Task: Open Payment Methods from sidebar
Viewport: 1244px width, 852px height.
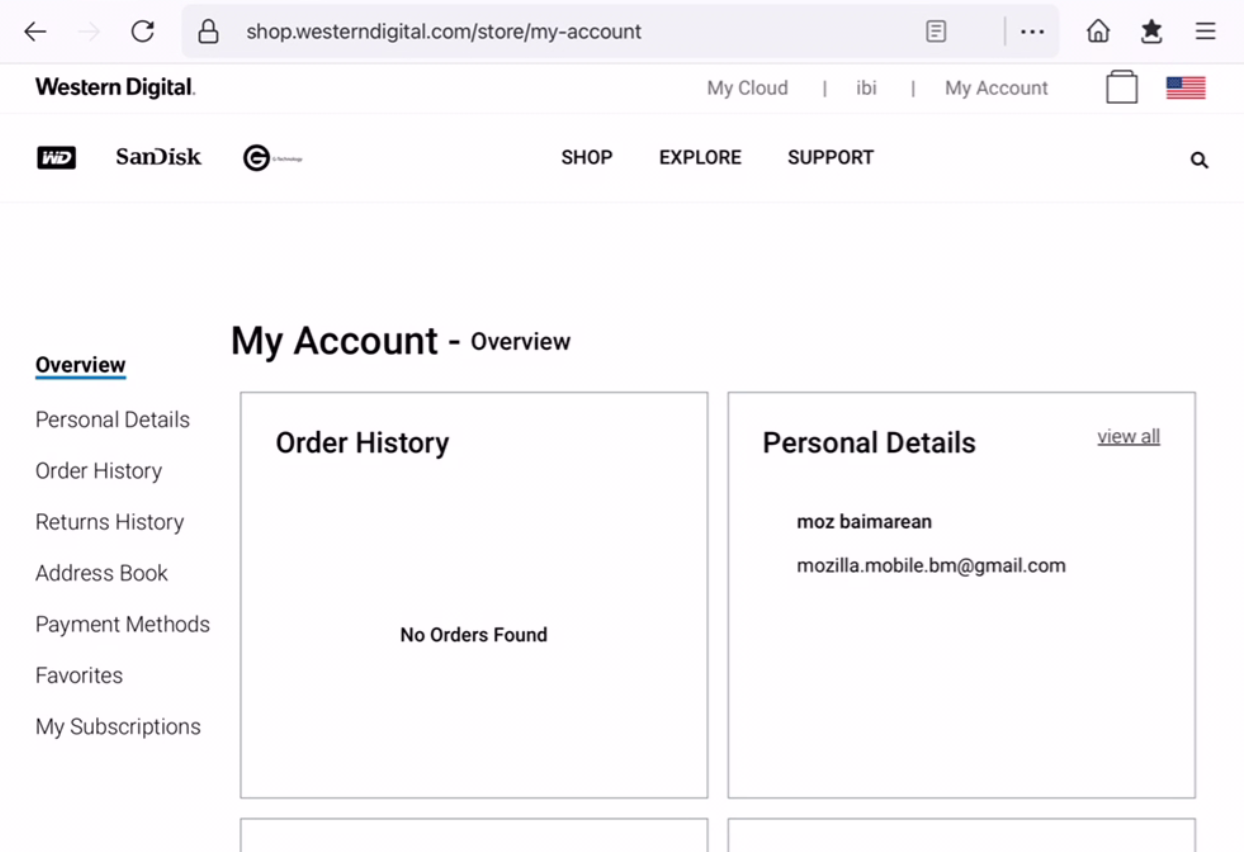Action: tap(122, 624)
